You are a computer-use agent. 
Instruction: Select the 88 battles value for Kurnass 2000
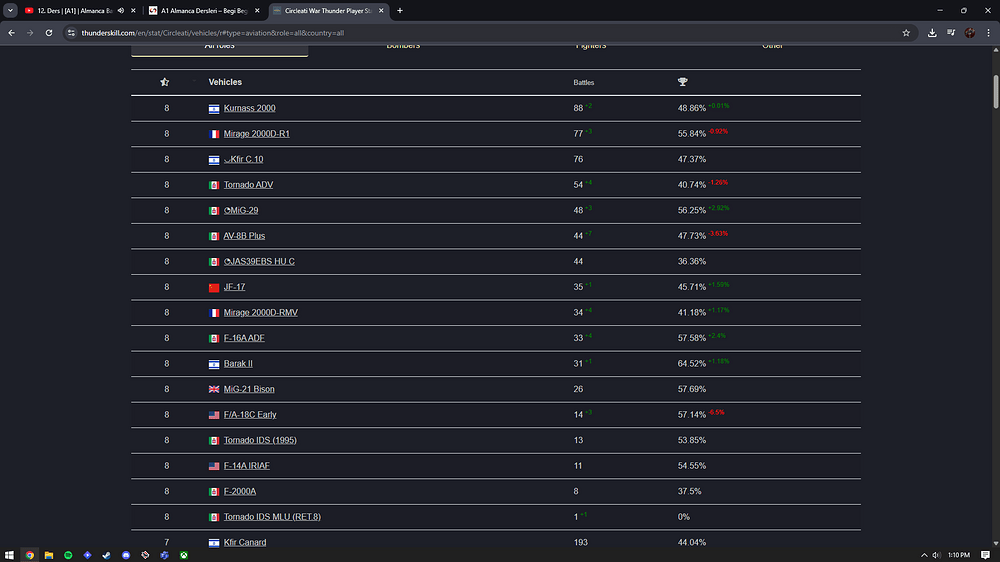[x=578, y=108]
